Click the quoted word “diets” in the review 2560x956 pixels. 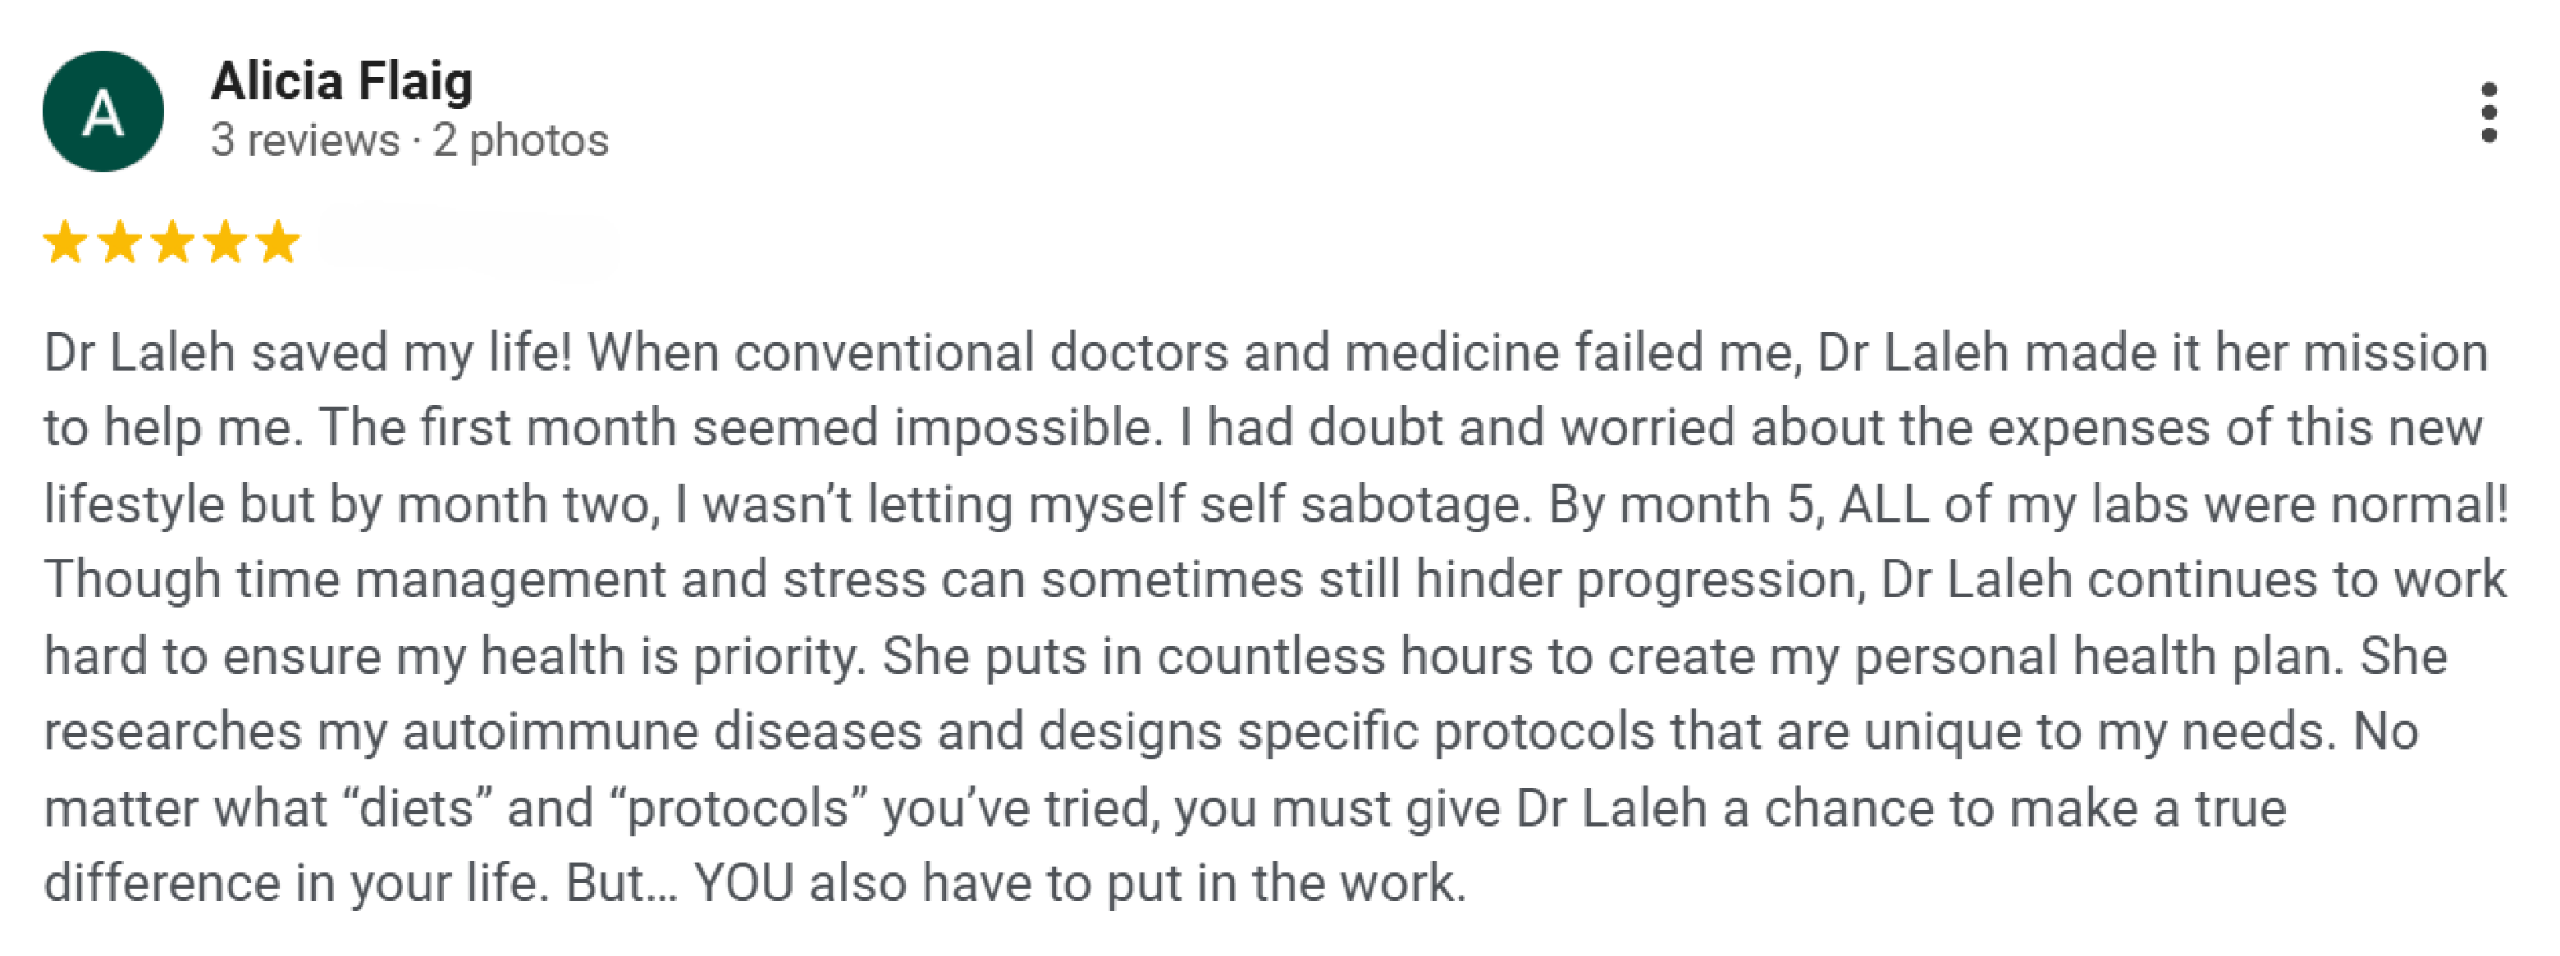tap(417, 808)
